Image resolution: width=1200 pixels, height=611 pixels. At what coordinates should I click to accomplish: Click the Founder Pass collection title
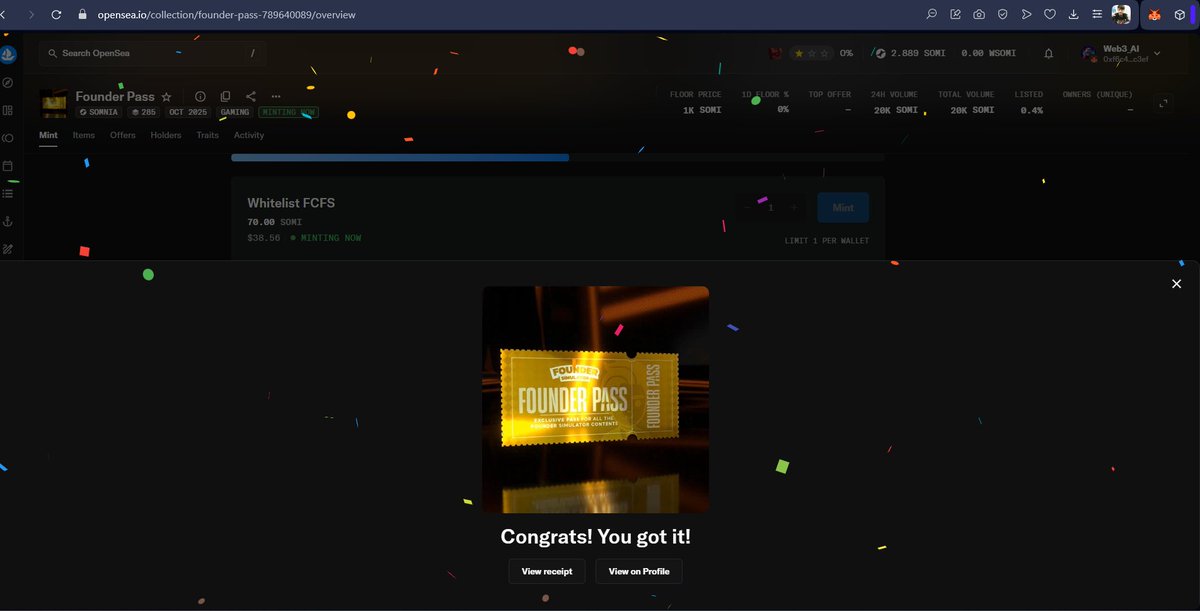coord(115,97)
